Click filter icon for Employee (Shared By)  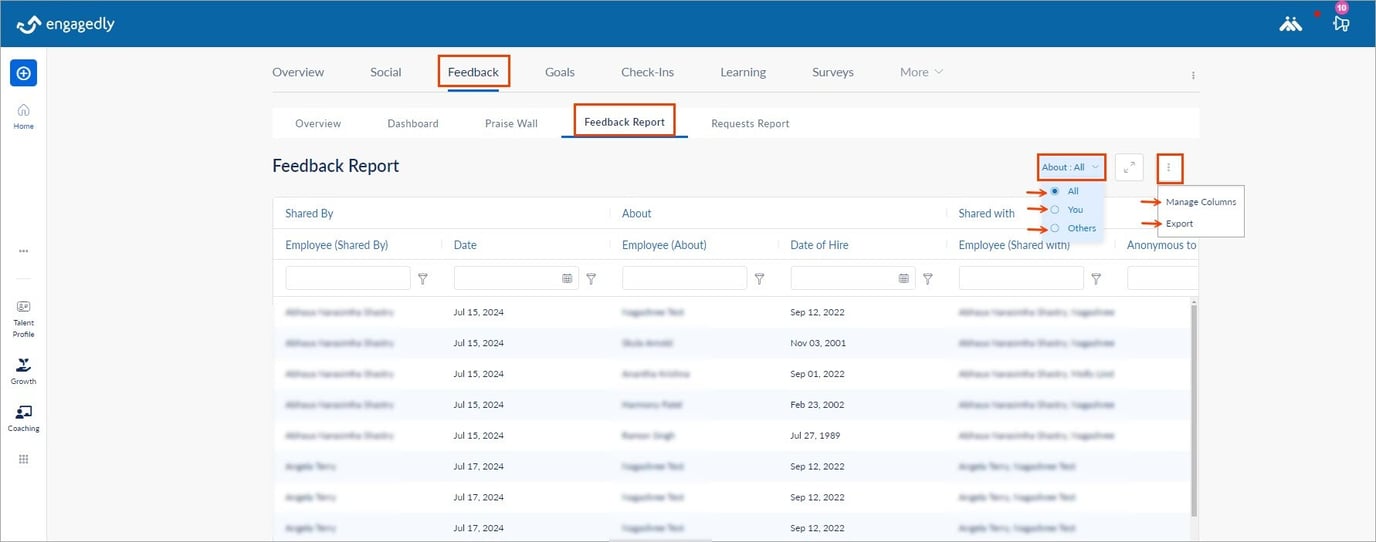423,279
